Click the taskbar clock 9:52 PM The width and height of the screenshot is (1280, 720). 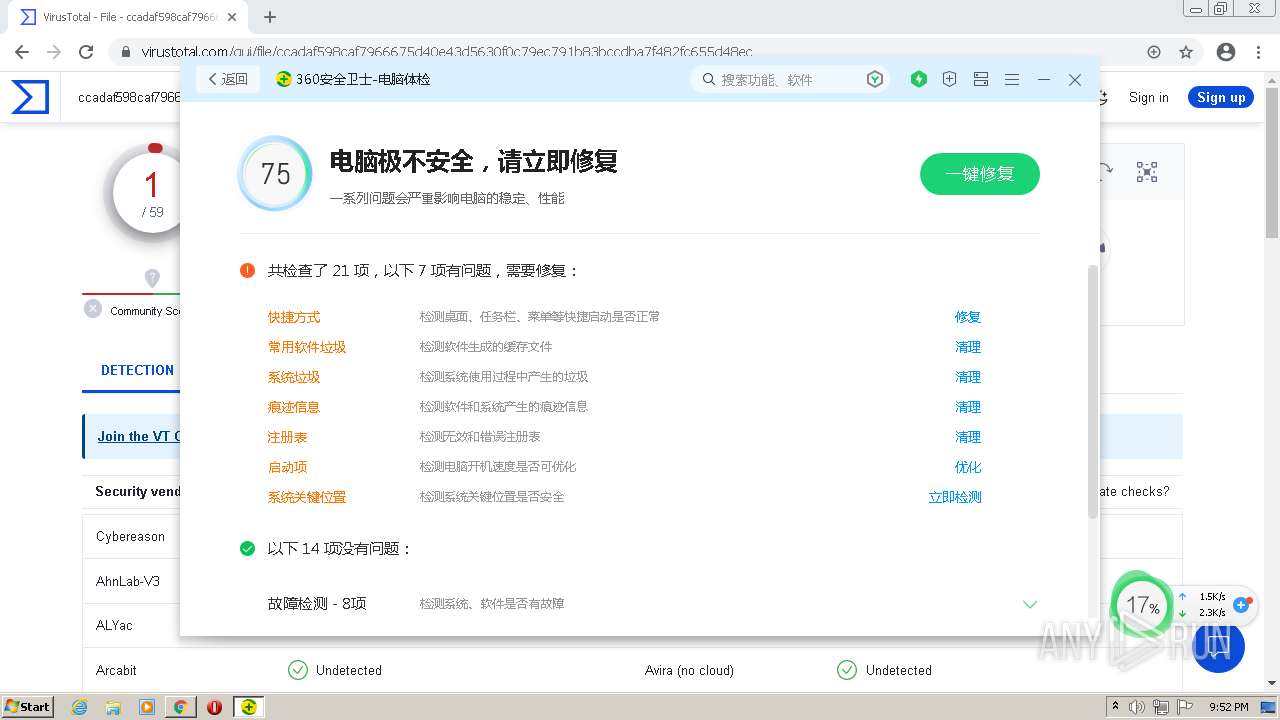[x=1228, y=707]
